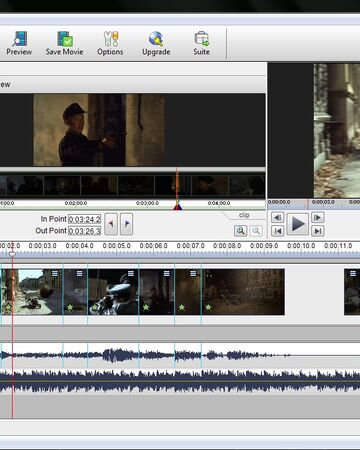Click the timeline ruler at 0:00:05.0
This screenshot has height=450, width=360.
coord(116,246)
